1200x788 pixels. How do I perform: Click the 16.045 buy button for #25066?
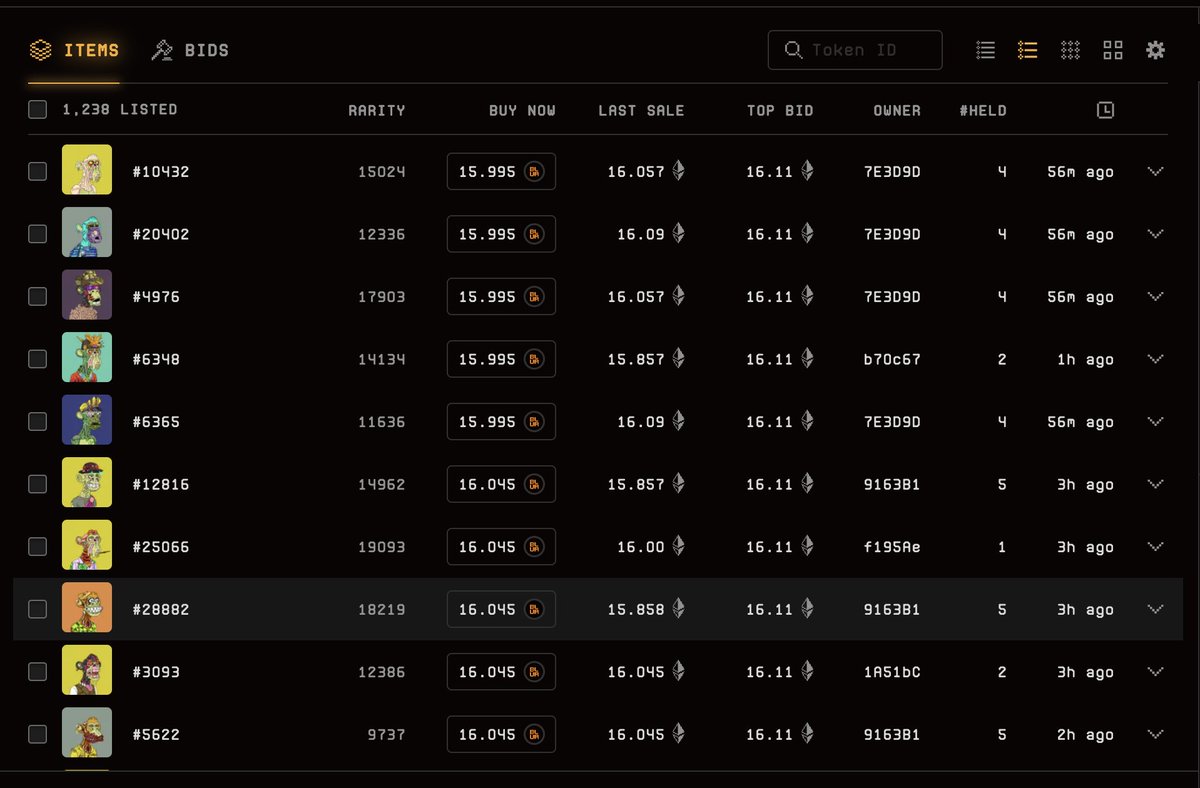(500, 547)
